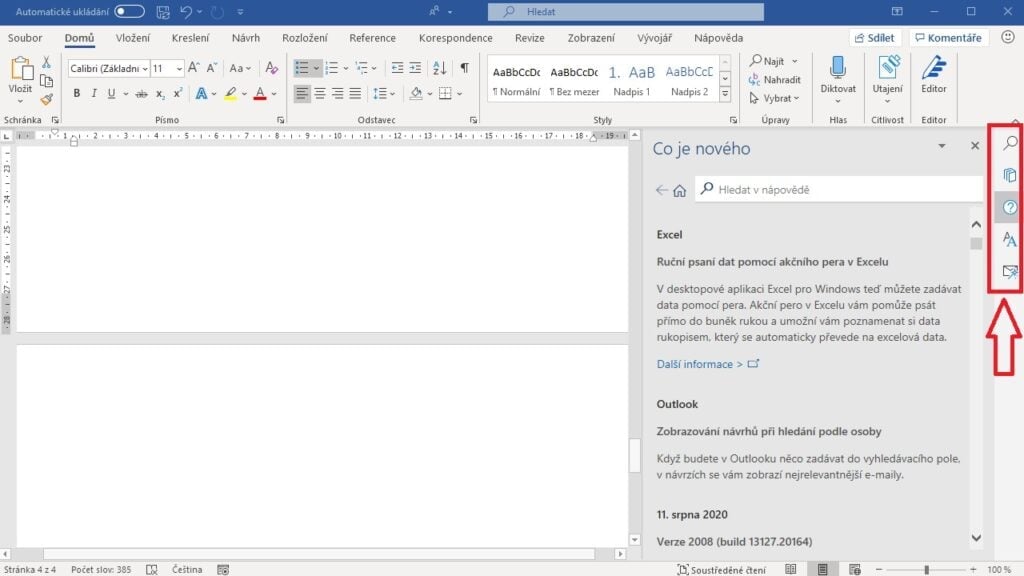Toggle Show paragraph marks icon

pyautogui.click(x=464, y=68)
